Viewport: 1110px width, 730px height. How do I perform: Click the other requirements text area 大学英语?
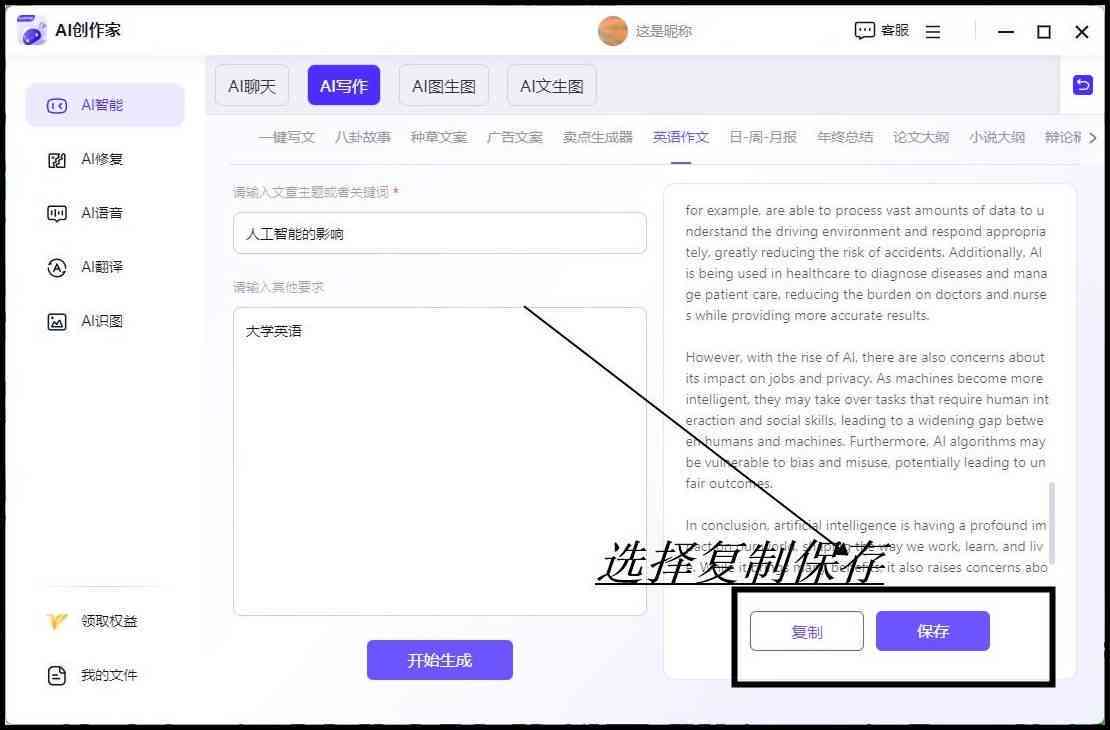pyautogui.click(x=440, y=461)
